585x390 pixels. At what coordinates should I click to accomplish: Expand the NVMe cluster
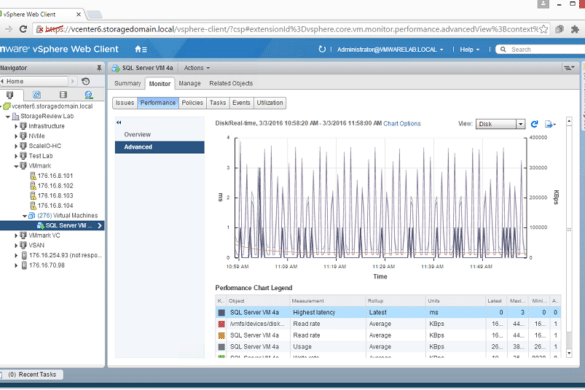[x=16, y=136]
